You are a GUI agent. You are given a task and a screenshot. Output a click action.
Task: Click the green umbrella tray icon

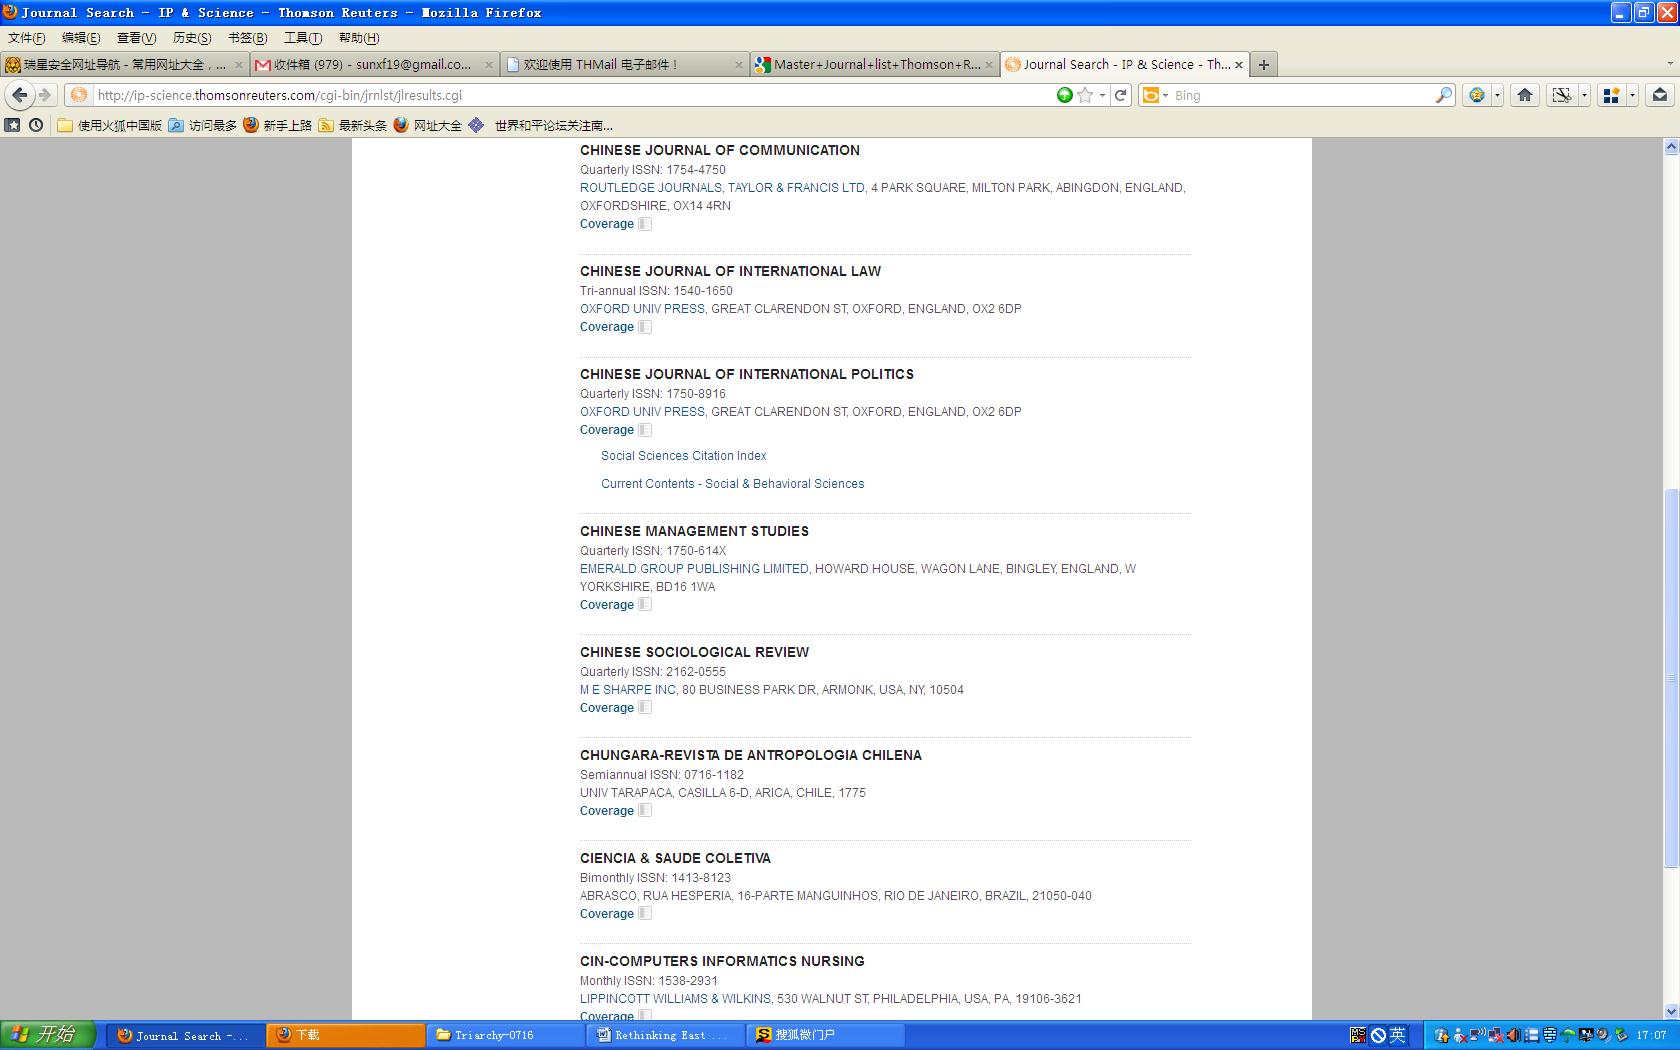1568,1035
